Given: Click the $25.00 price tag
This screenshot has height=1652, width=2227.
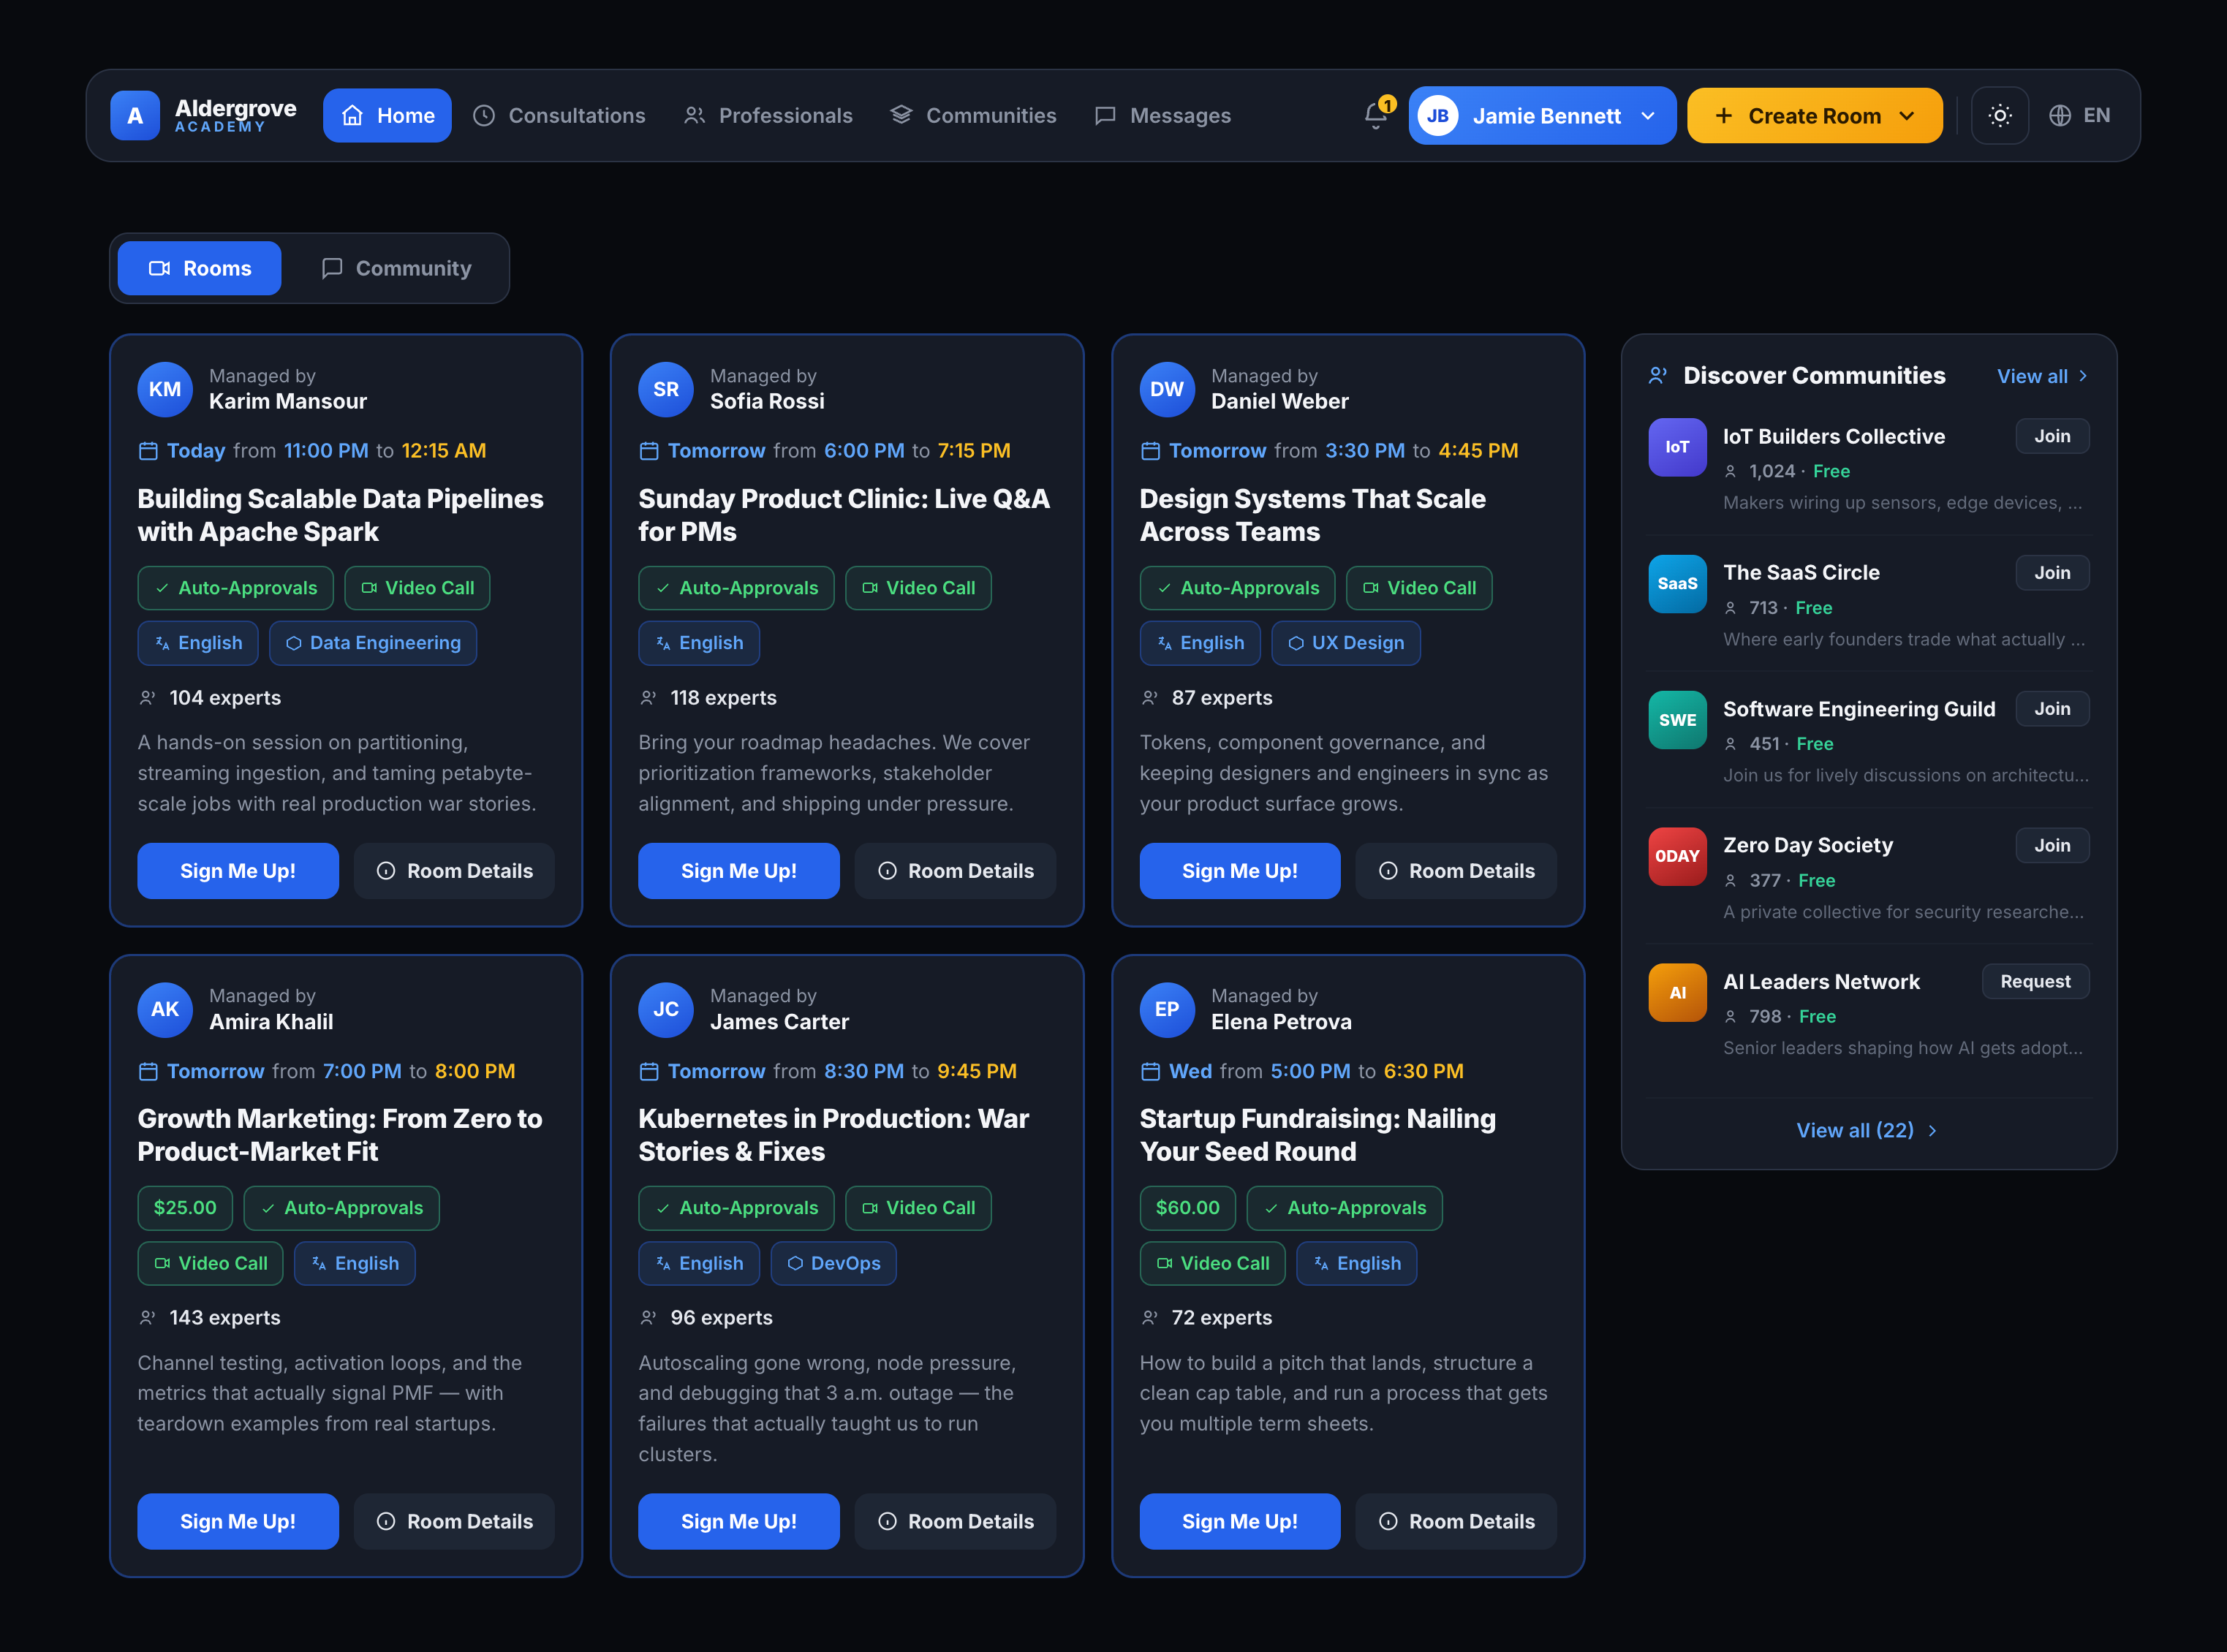Looking at the screenshot, I should tap(185, 1208).
